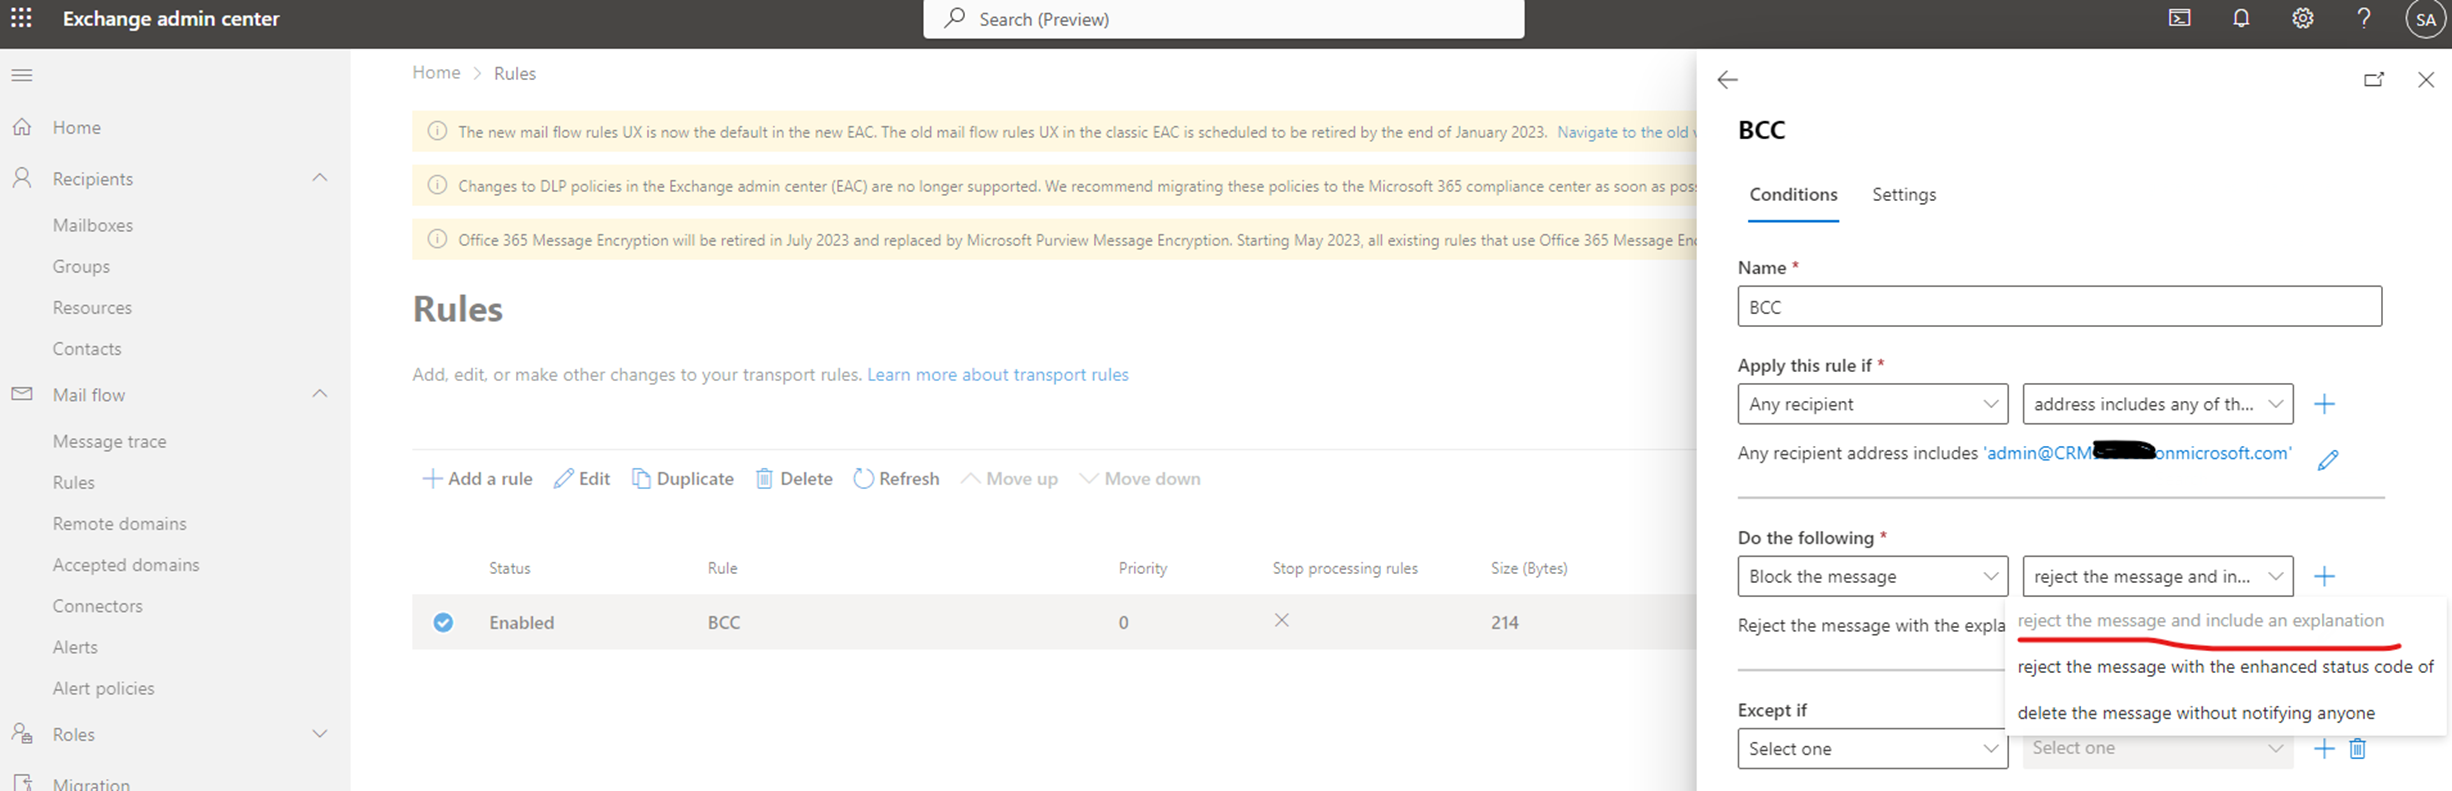
Task: Click Move up in toolbar
Action: [x=1009, y=478]
